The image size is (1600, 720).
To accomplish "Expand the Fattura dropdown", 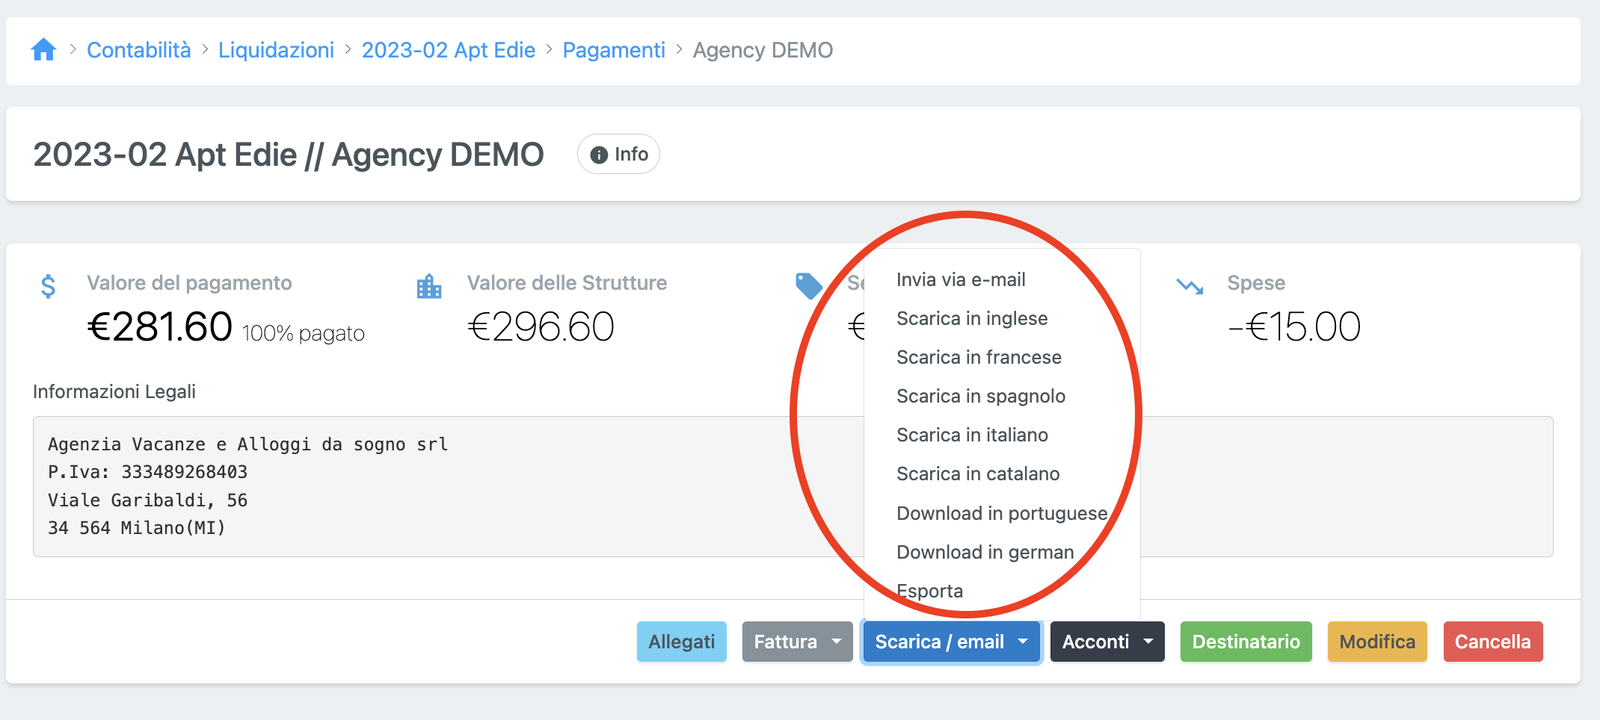I will pos(797,642).
